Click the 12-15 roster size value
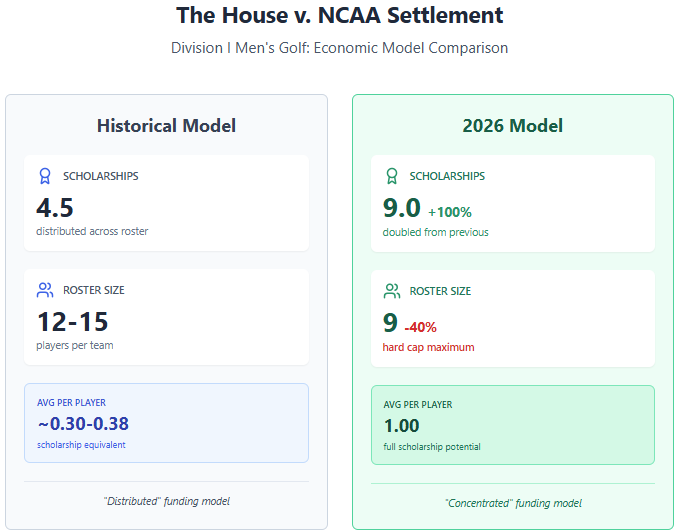 point(72,322)
